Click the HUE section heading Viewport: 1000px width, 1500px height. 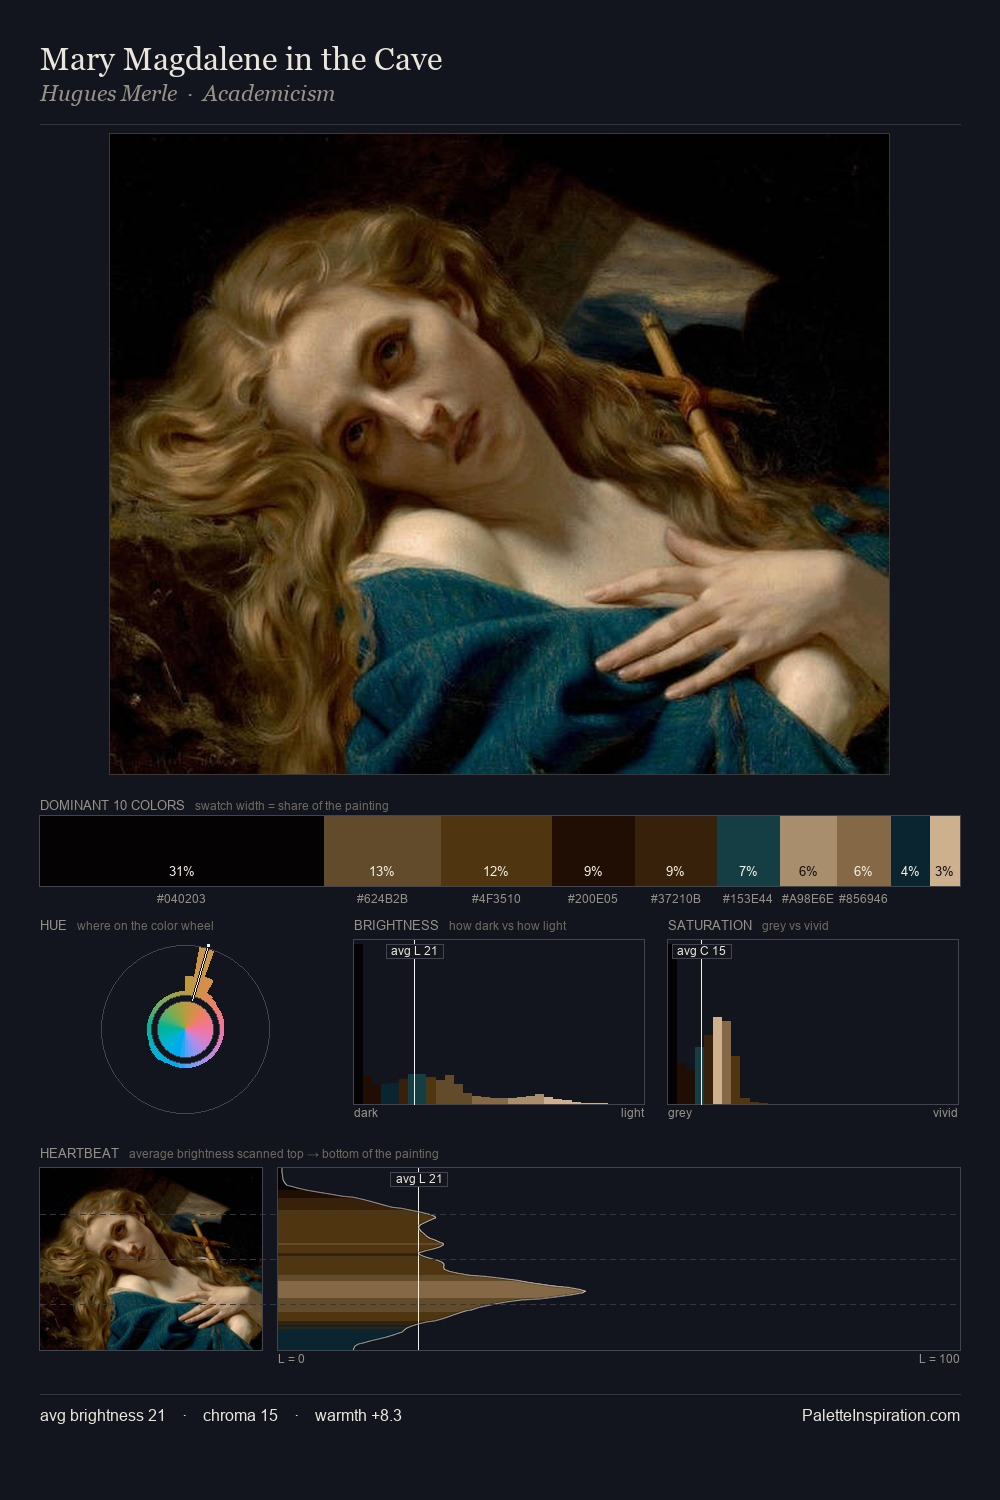tap(53, 926)
